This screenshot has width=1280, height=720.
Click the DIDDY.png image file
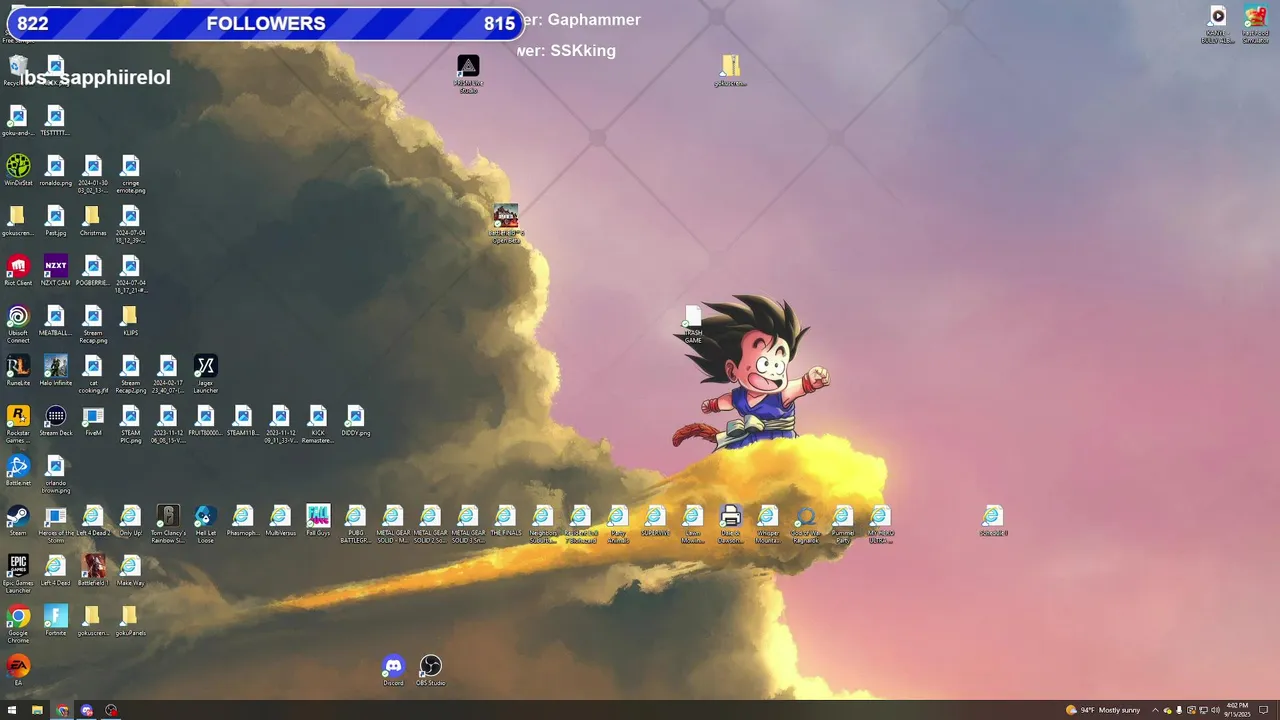click(x=355, y=421)
